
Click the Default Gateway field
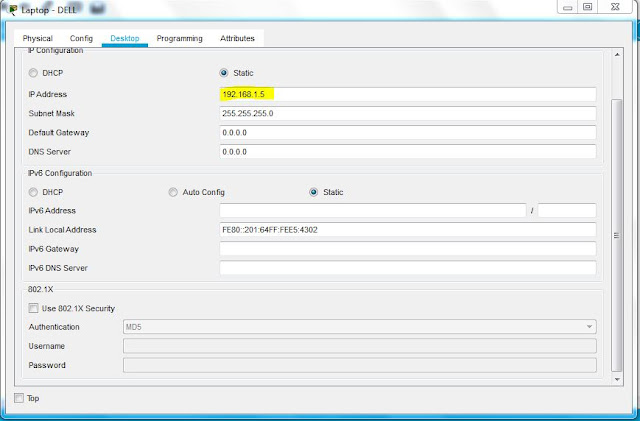(x=408, y=133)
